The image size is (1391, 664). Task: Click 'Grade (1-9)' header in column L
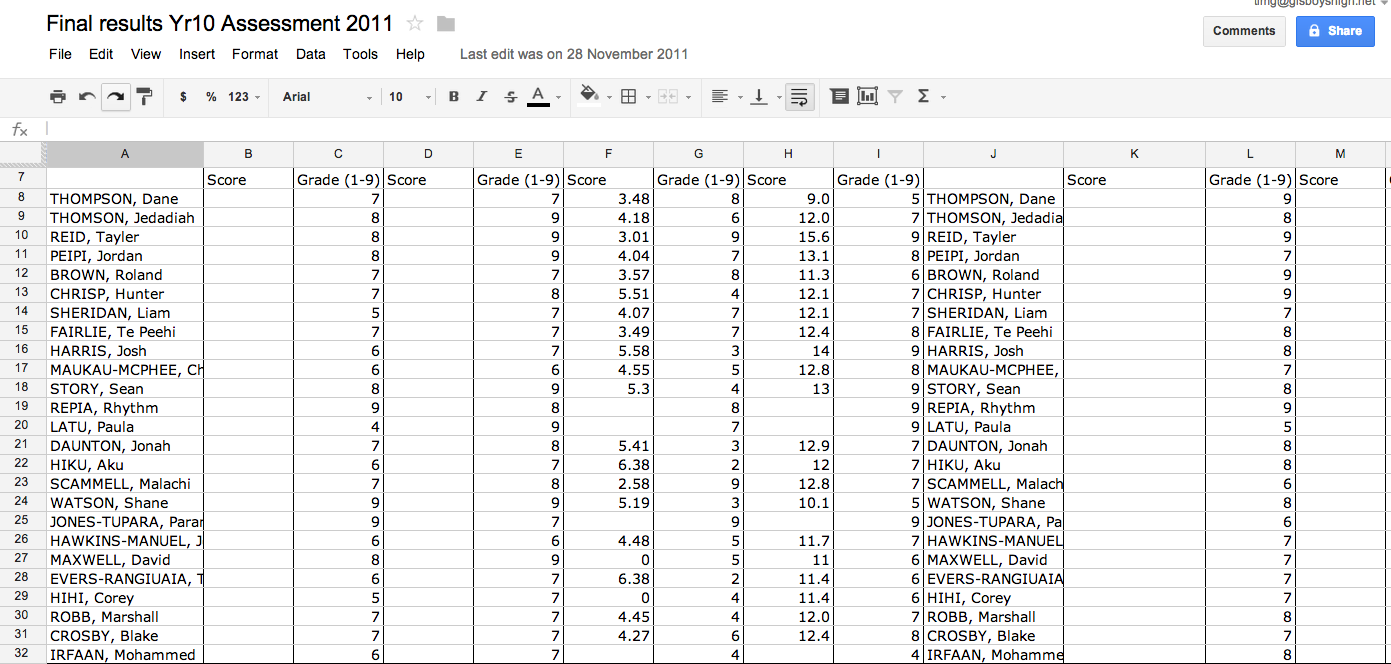pyautogui.click(x=1250, y=180)
